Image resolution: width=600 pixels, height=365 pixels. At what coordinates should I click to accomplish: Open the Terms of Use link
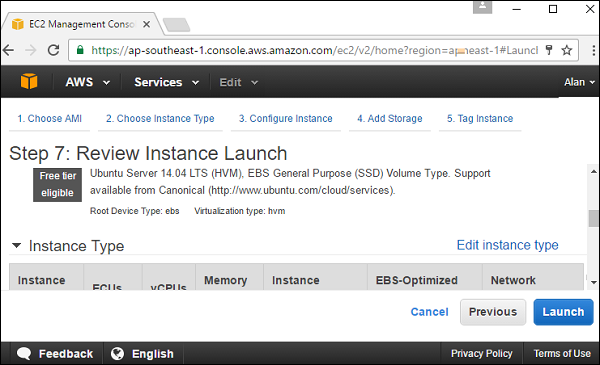point(562,353)
